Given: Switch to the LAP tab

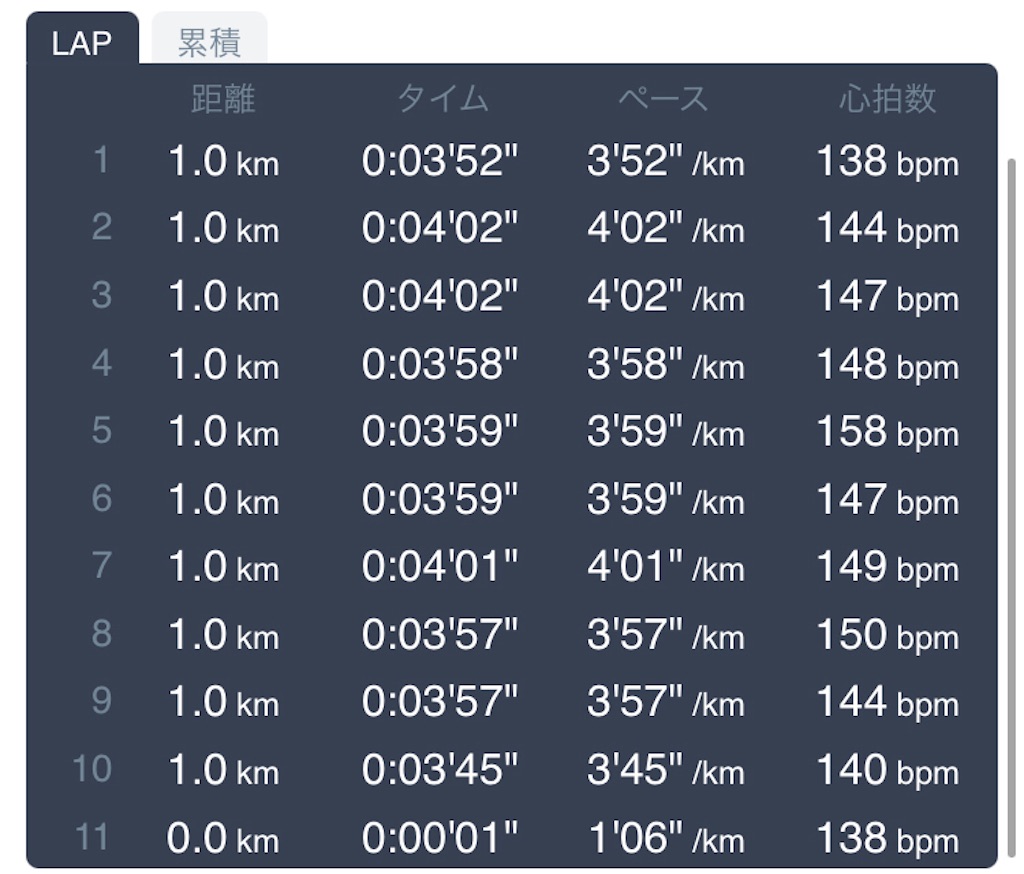Looking at the screenshot, I should click(82, 39).
